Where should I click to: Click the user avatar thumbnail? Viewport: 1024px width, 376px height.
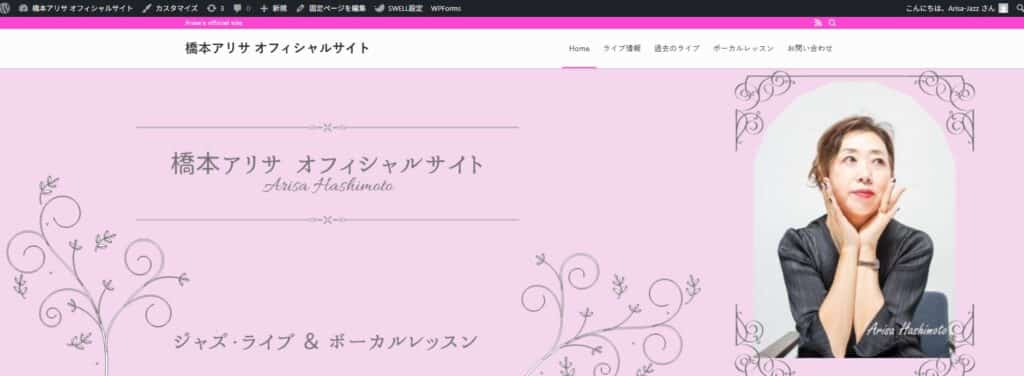1003,8
